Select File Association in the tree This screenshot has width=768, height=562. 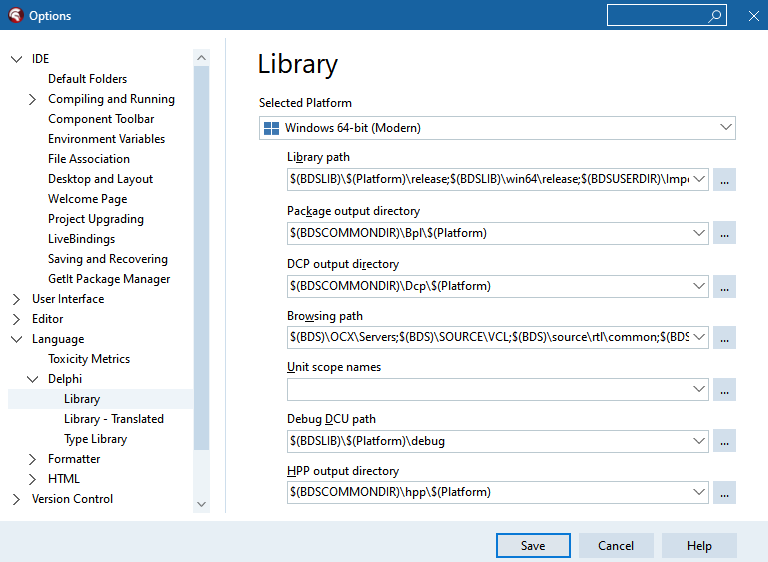tap(89, 159)
